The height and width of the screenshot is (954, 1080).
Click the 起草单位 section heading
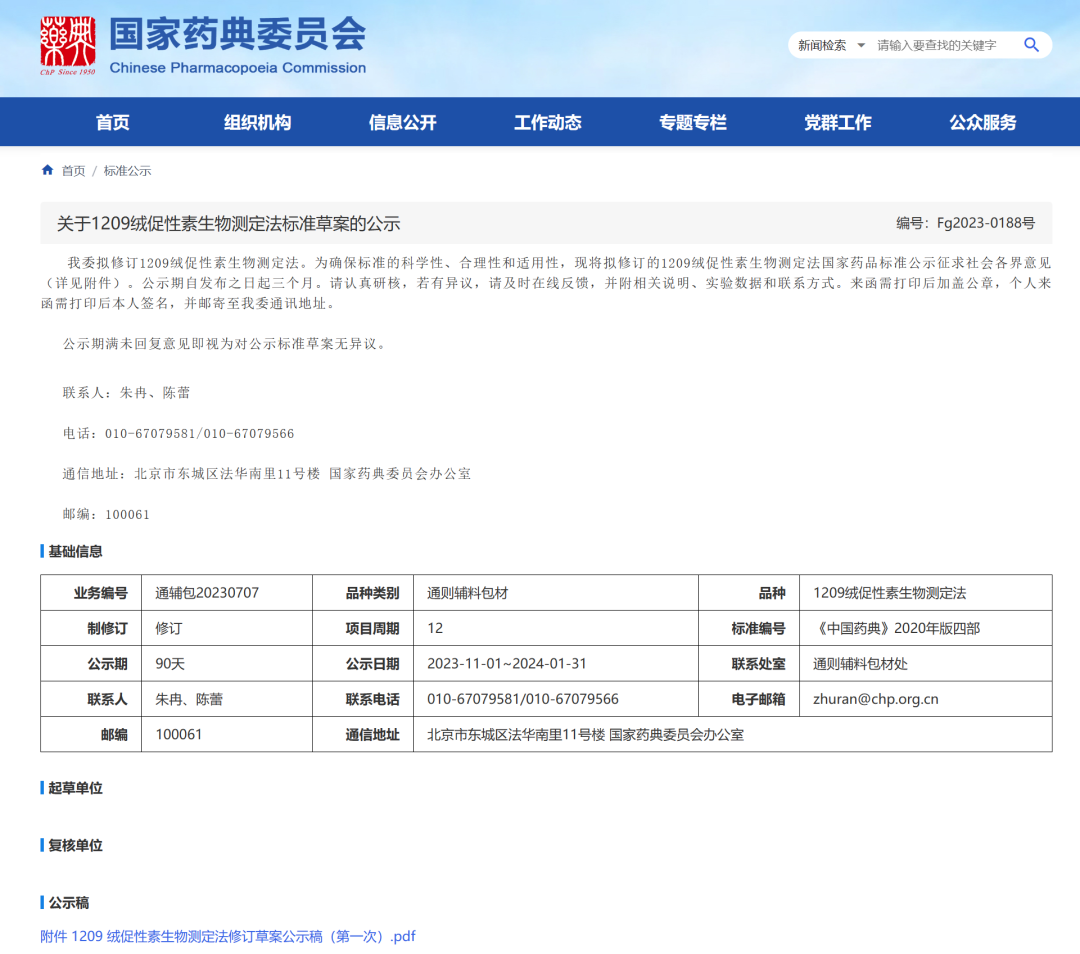pos(75,787)
